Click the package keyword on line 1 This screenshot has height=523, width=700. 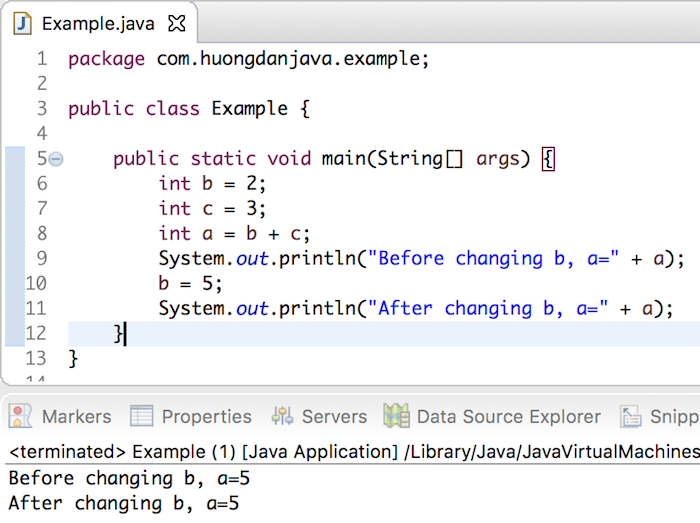click(106, 60)
